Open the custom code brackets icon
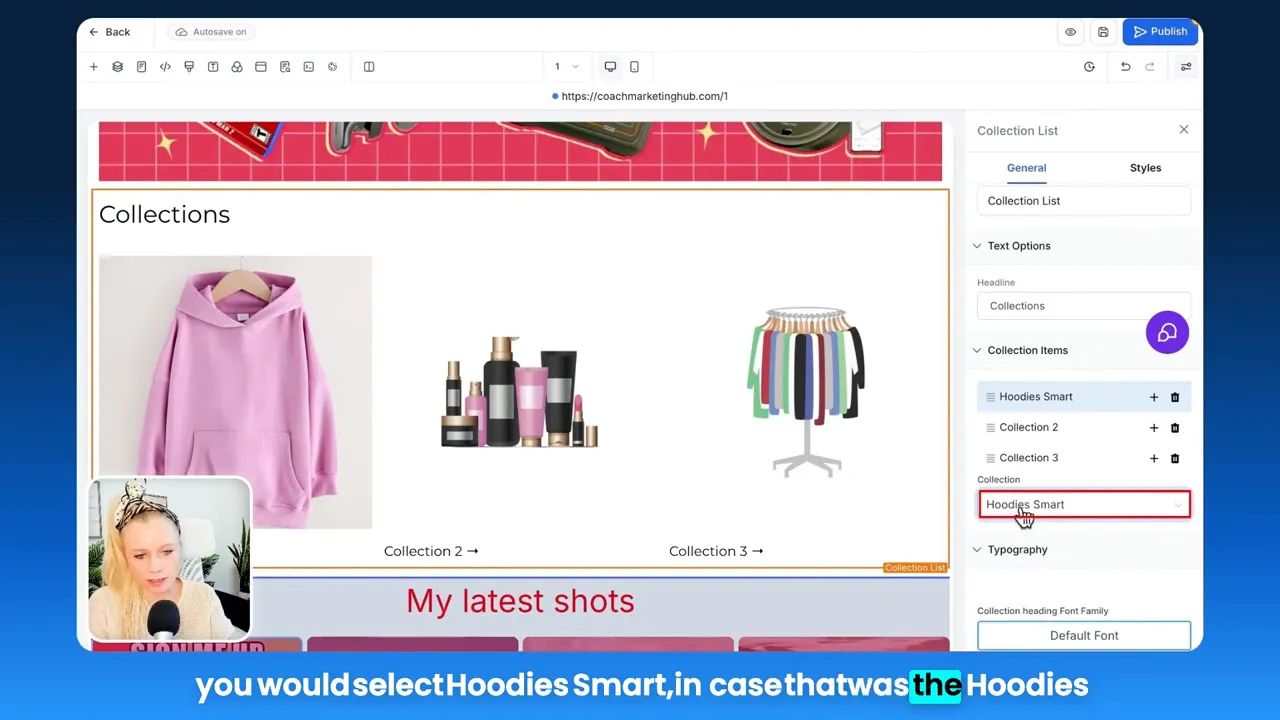1280x720 pixels. pyautogui.click(x=165, y=67)
